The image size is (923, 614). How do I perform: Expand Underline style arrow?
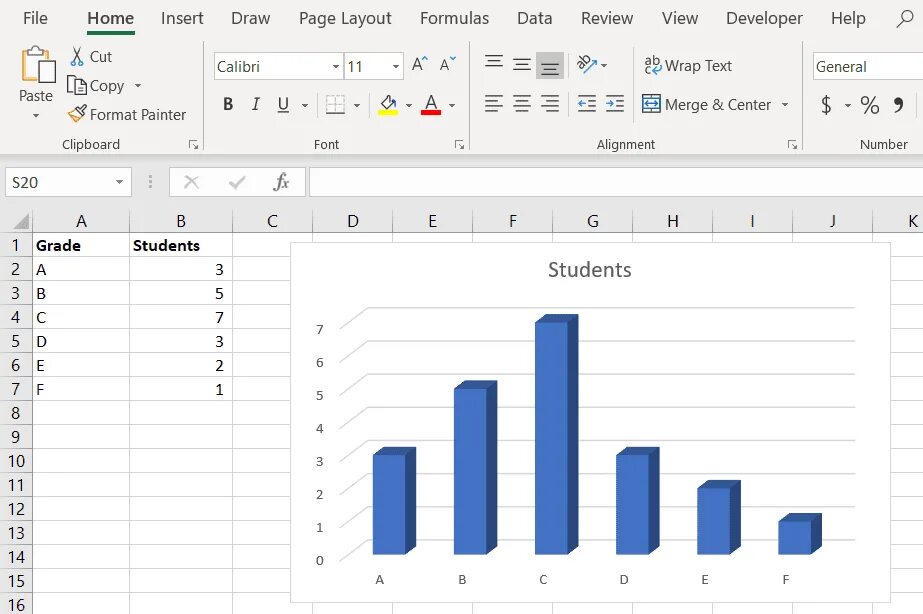(x=304, y=106)
